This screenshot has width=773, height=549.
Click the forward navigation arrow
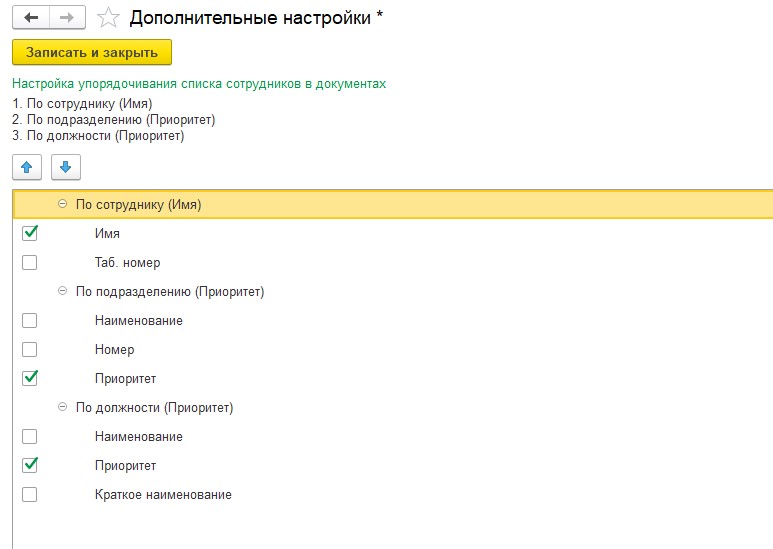pos(68,18)
